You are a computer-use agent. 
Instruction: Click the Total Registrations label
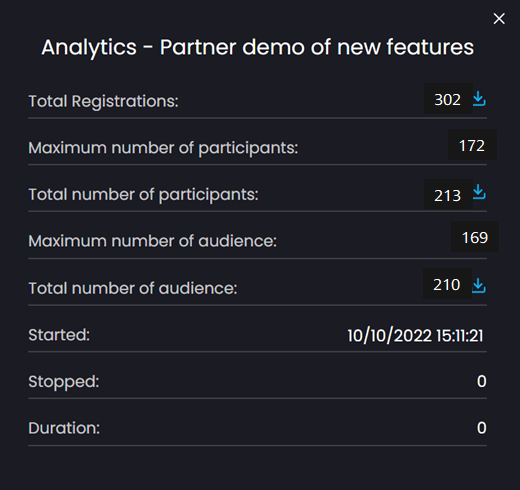coord(104,101)
